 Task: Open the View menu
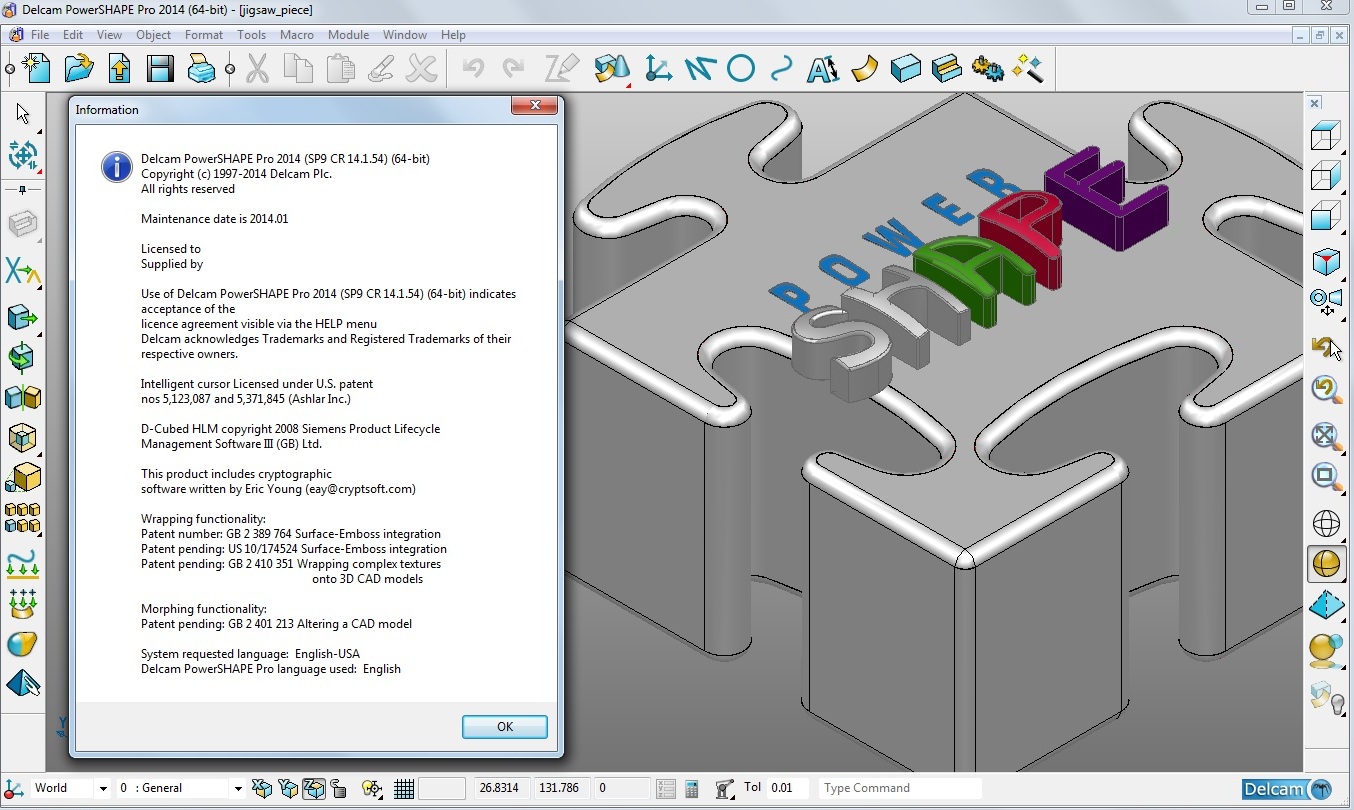109,35
